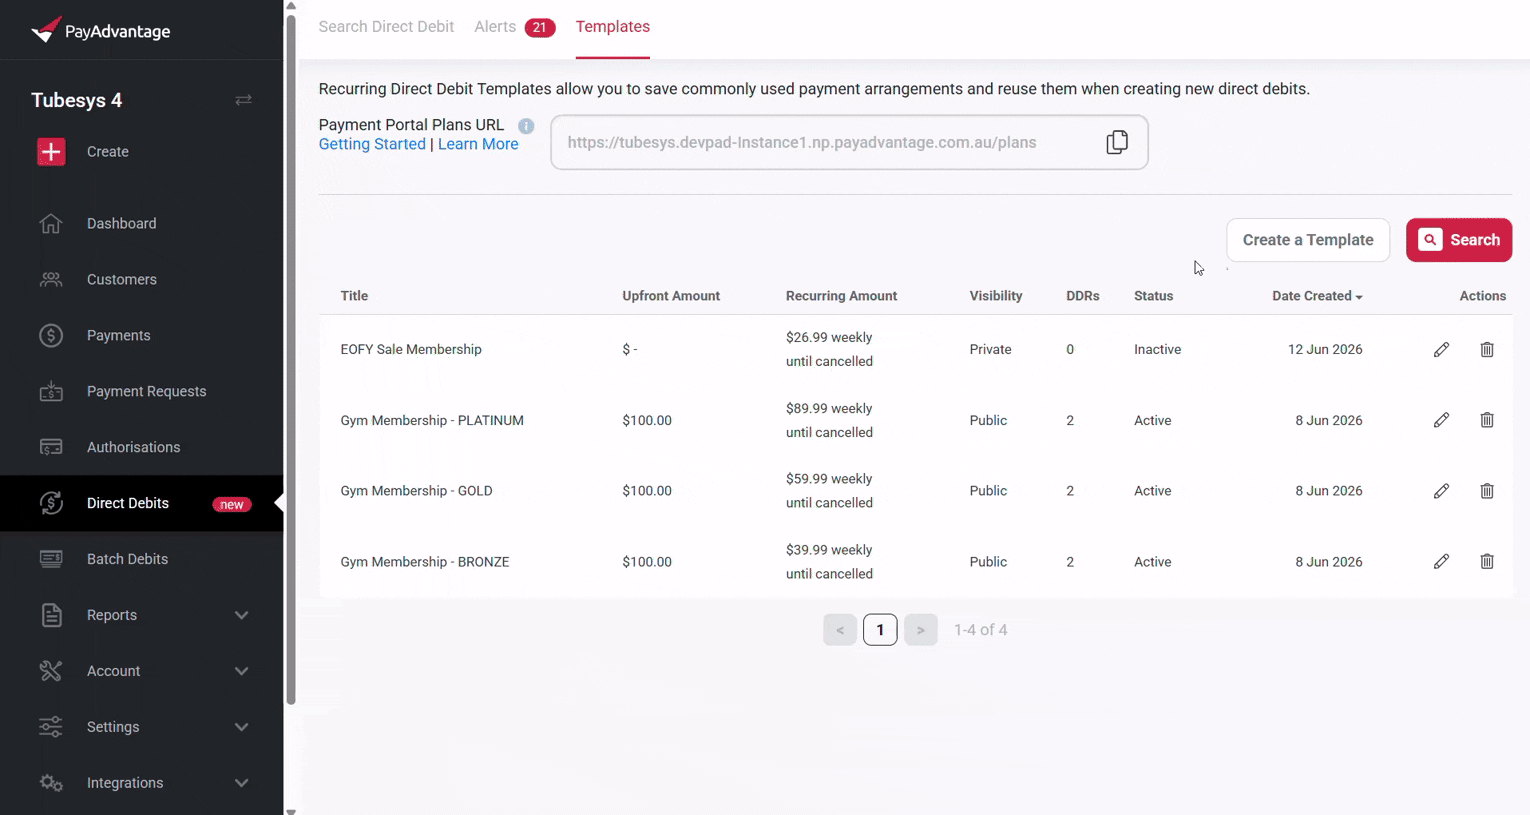
Task: Go to previous page of templates
Action: 840,630
